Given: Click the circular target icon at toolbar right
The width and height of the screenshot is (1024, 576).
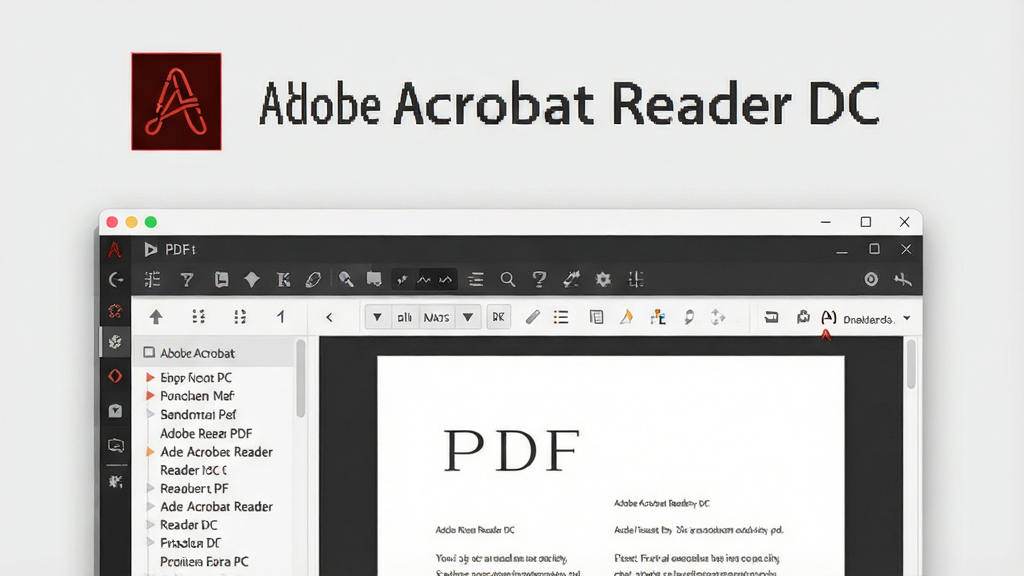Looking at the screenshot, I should pyautogui.click(x=871, y=280).
